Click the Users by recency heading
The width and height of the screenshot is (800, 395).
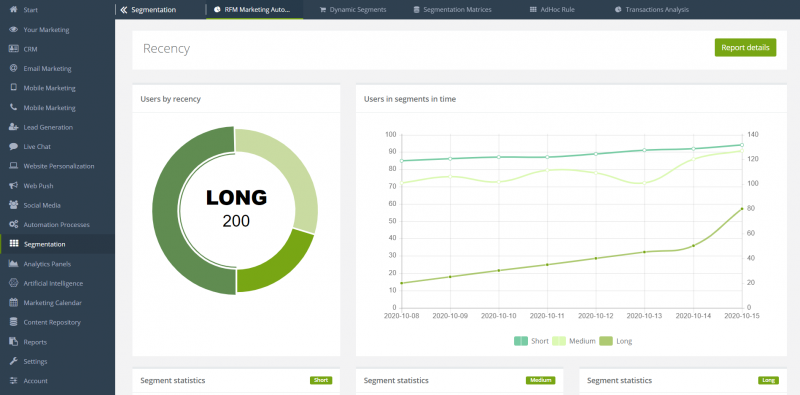pos(170,99)
